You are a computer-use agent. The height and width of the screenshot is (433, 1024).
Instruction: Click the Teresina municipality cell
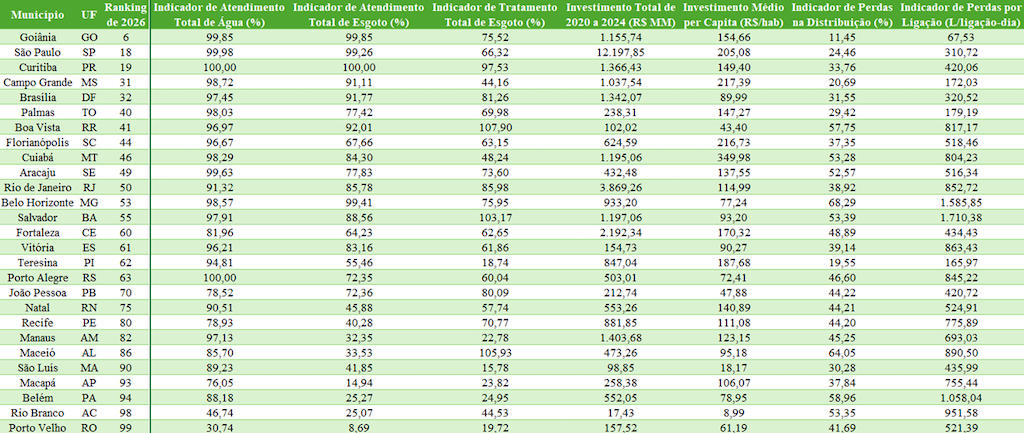(x=38, y=263)
